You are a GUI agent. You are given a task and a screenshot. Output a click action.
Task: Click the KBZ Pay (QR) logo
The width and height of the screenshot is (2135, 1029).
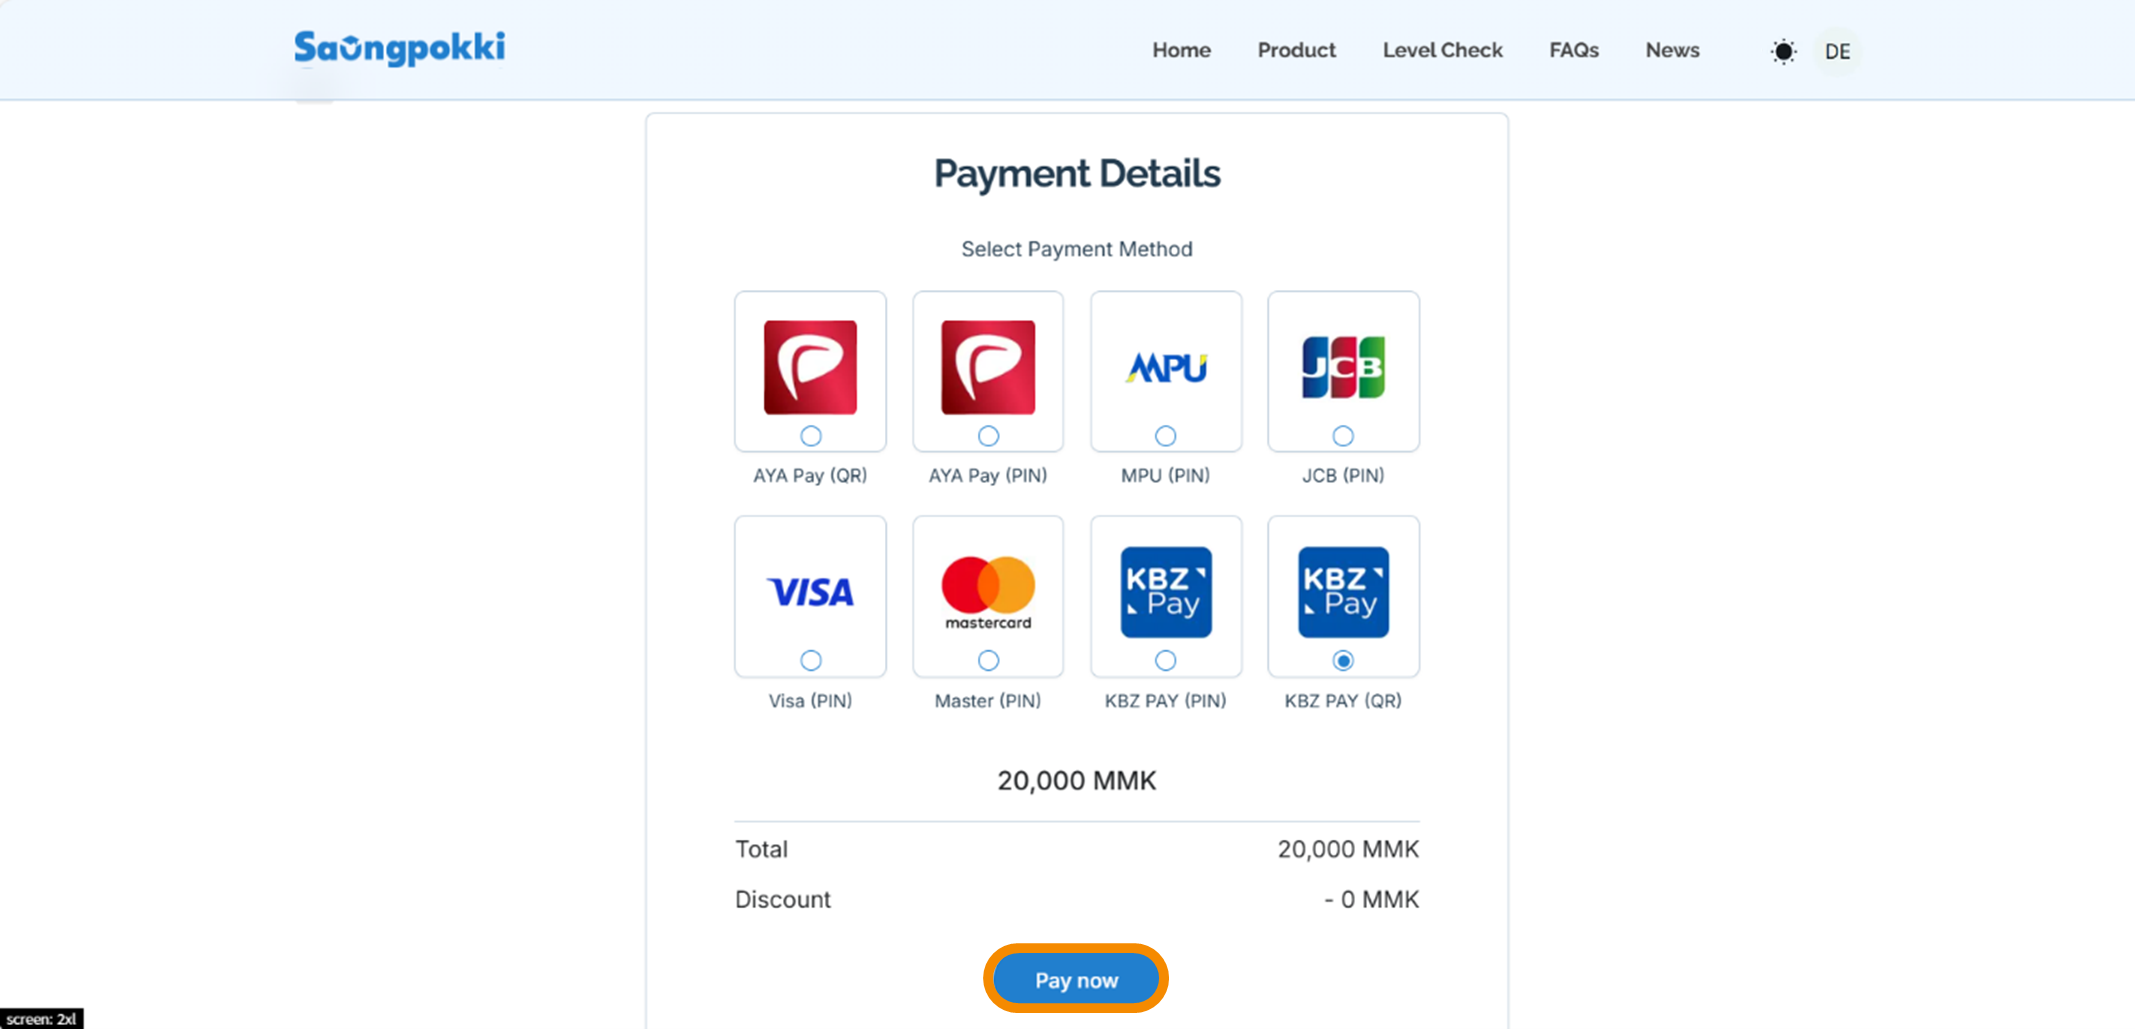1343,592
